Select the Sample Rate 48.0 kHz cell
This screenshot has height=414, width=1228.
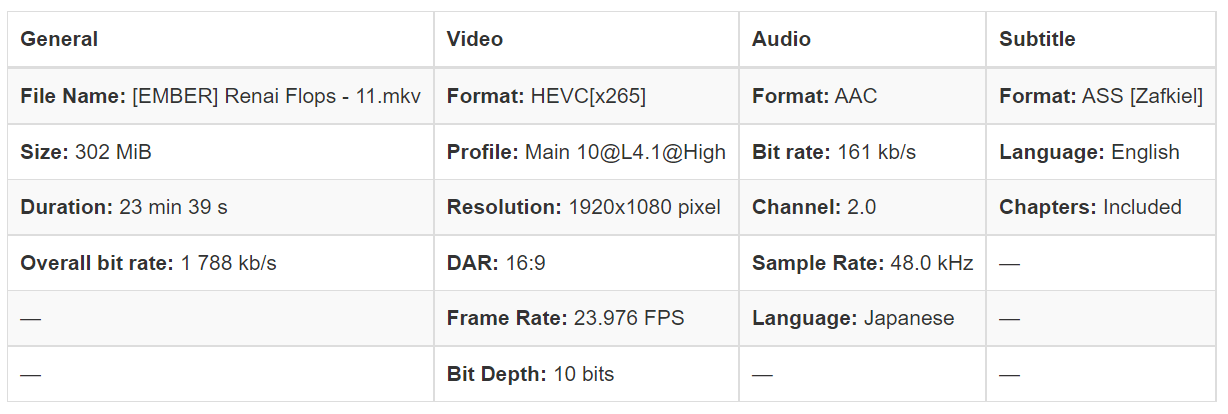[862, 264]
